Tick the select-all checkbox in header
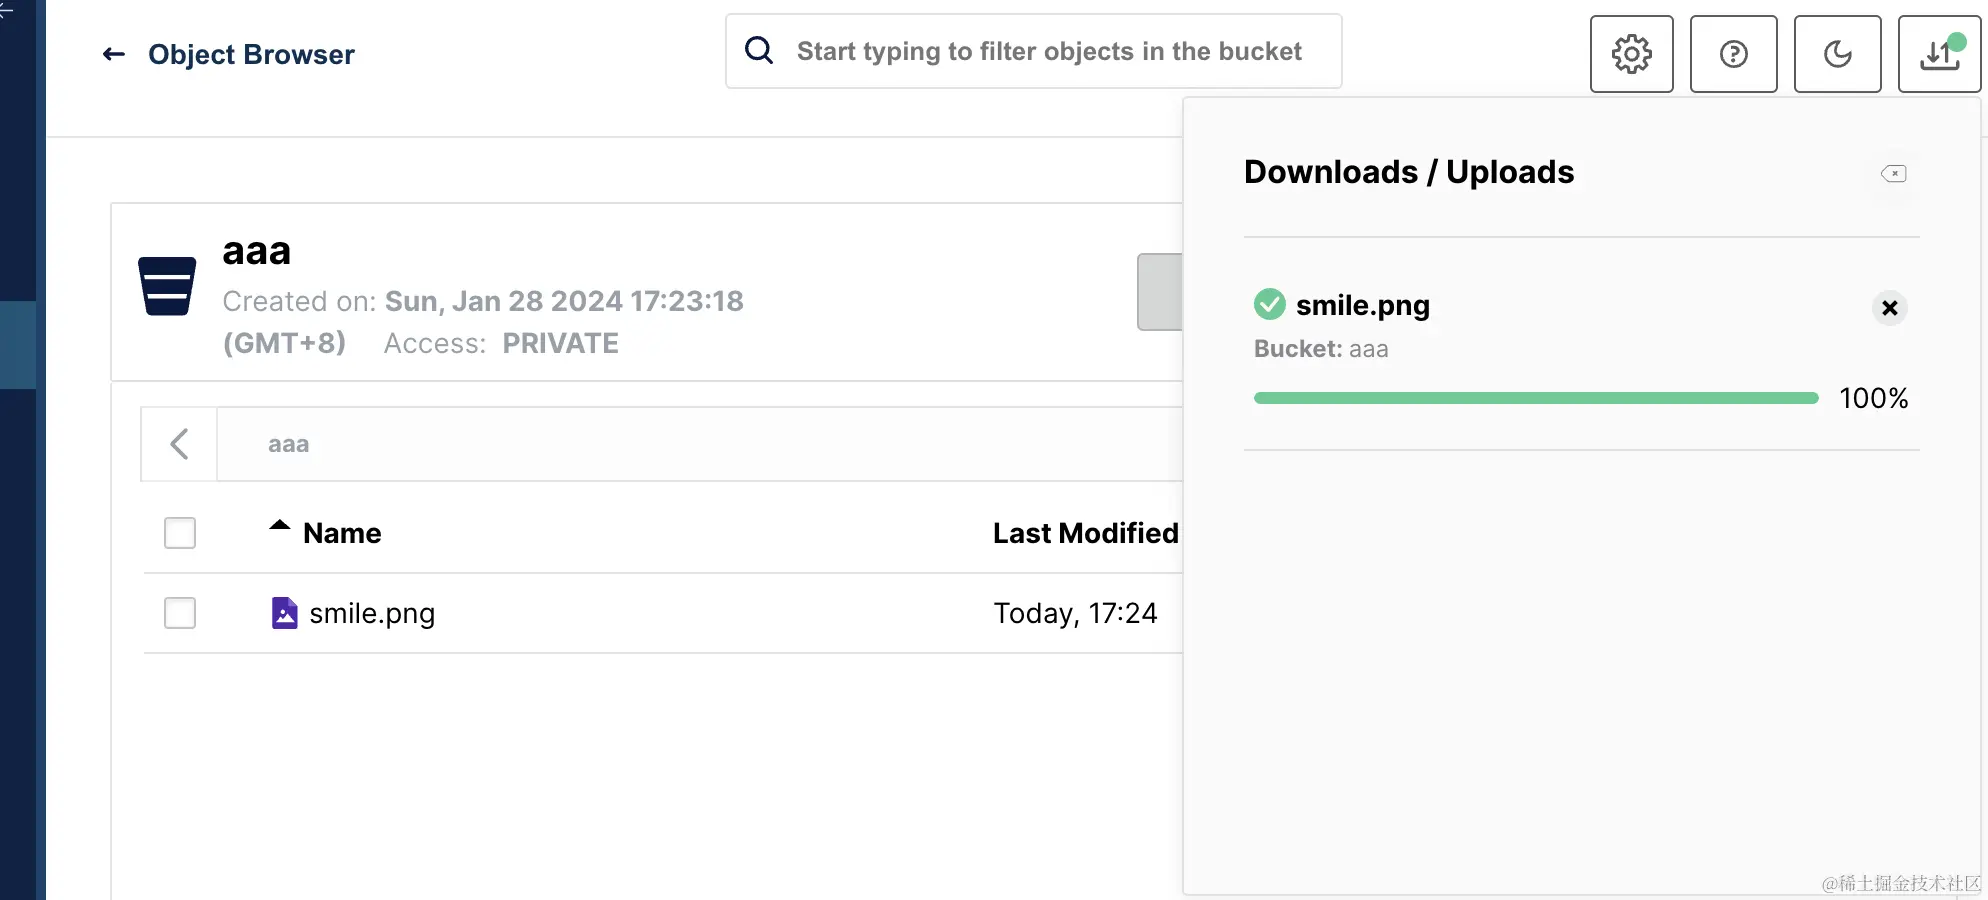Viewport: 1988px width, 900px height. [x=180, y=533]
